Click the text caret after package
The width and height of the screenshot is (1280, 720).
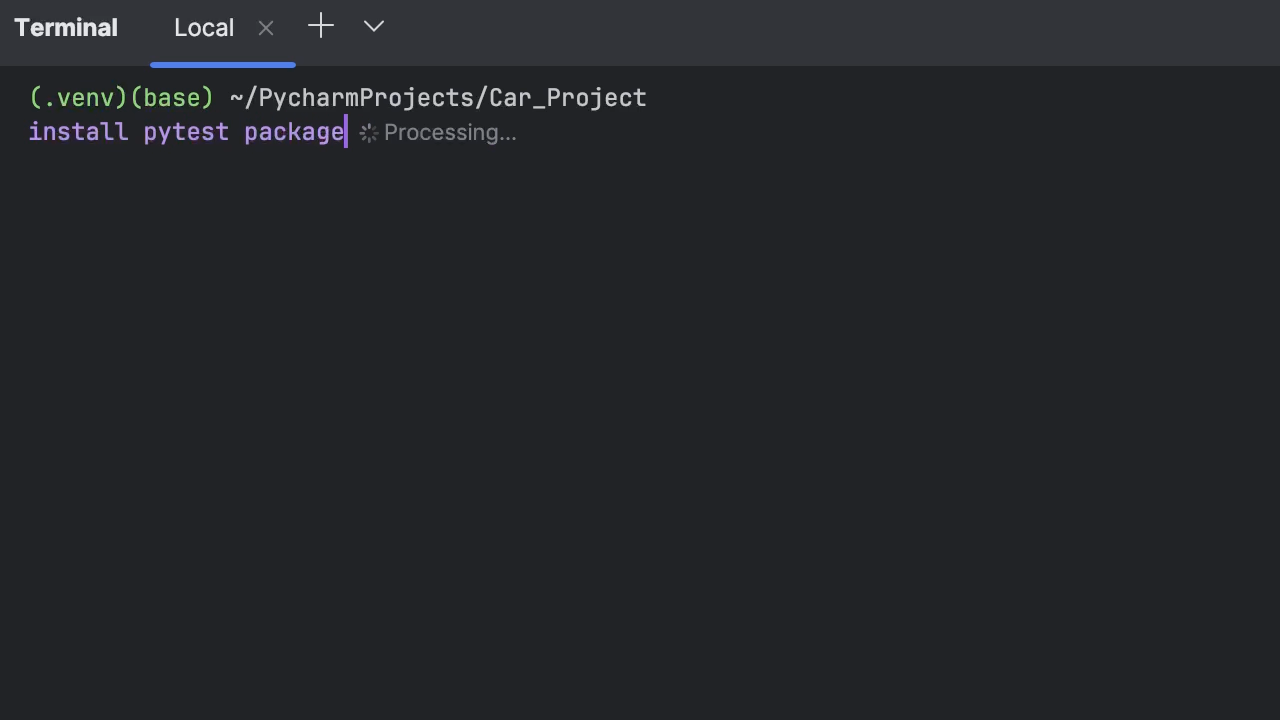tap(346, 132)
